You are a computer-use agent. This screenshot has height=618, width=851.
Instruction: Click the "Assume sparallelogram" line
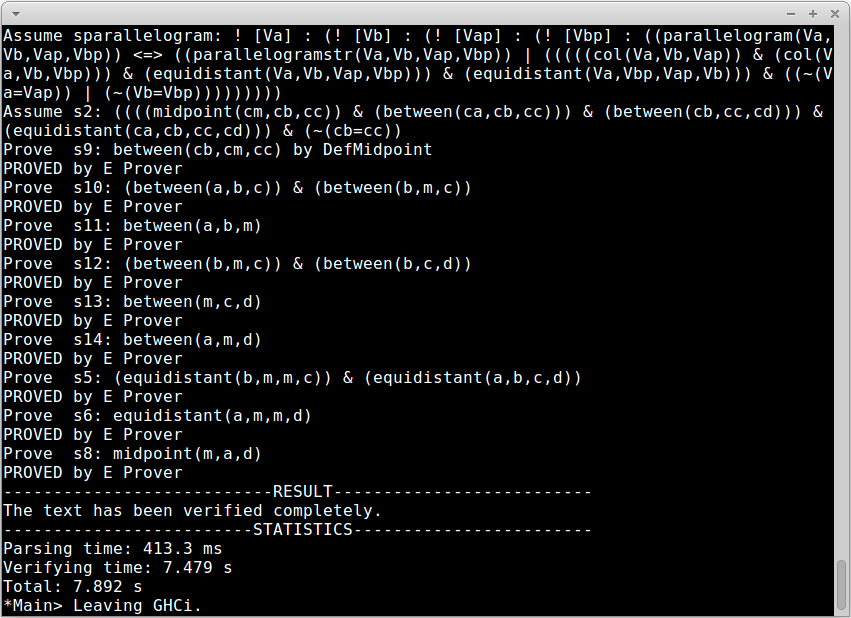(x=118, y=35)
